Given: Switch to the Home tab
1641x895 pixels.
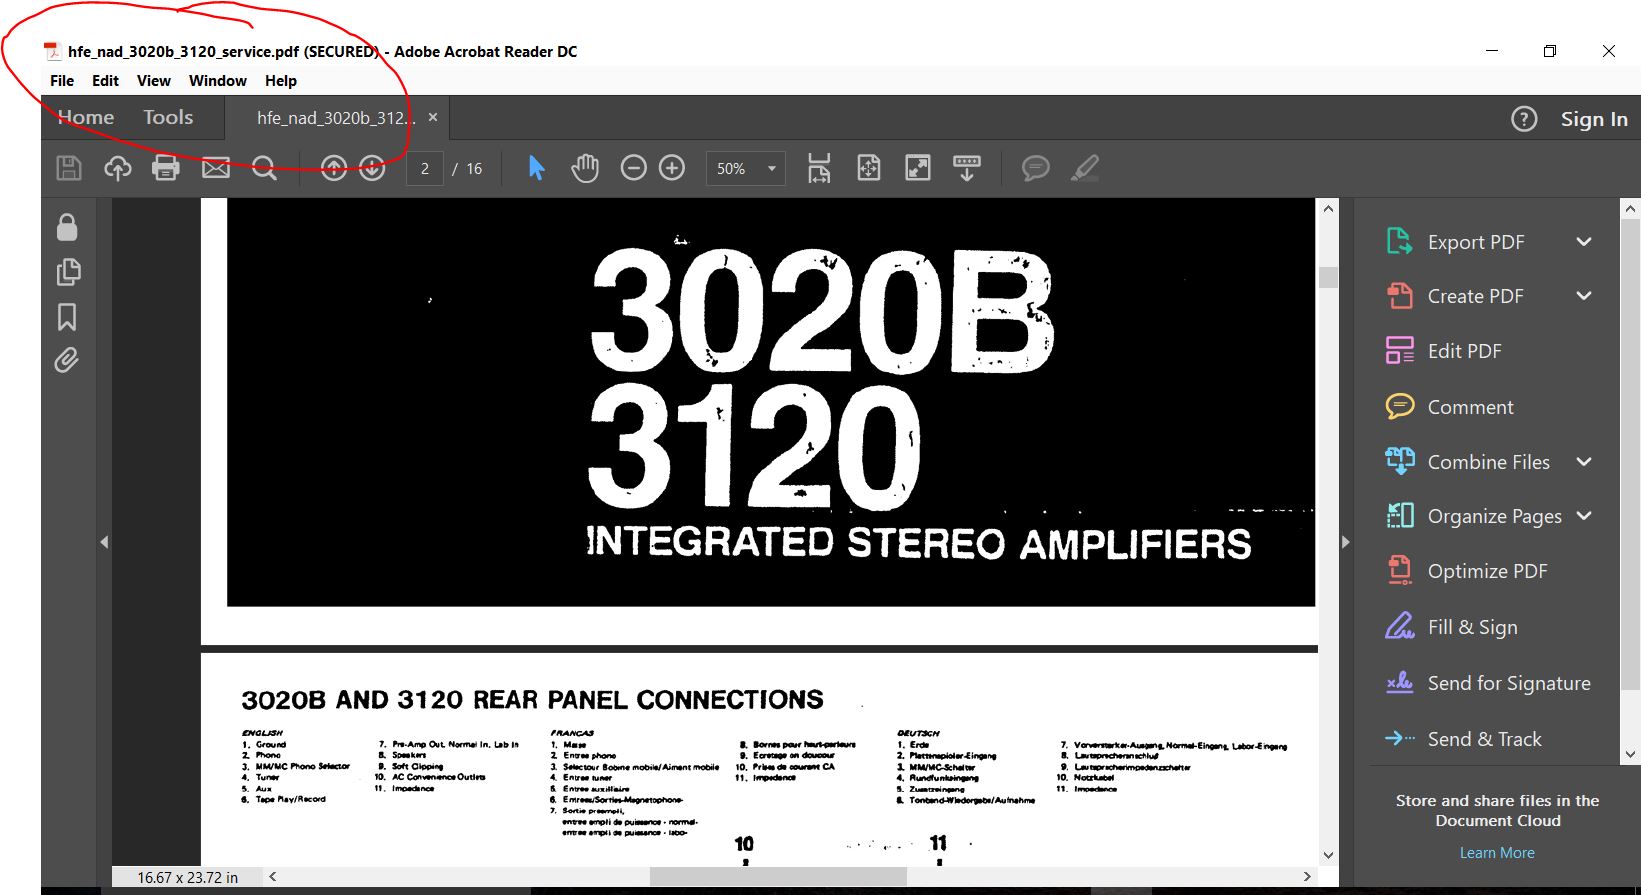Looking at the screenshot, I should 86,117.
